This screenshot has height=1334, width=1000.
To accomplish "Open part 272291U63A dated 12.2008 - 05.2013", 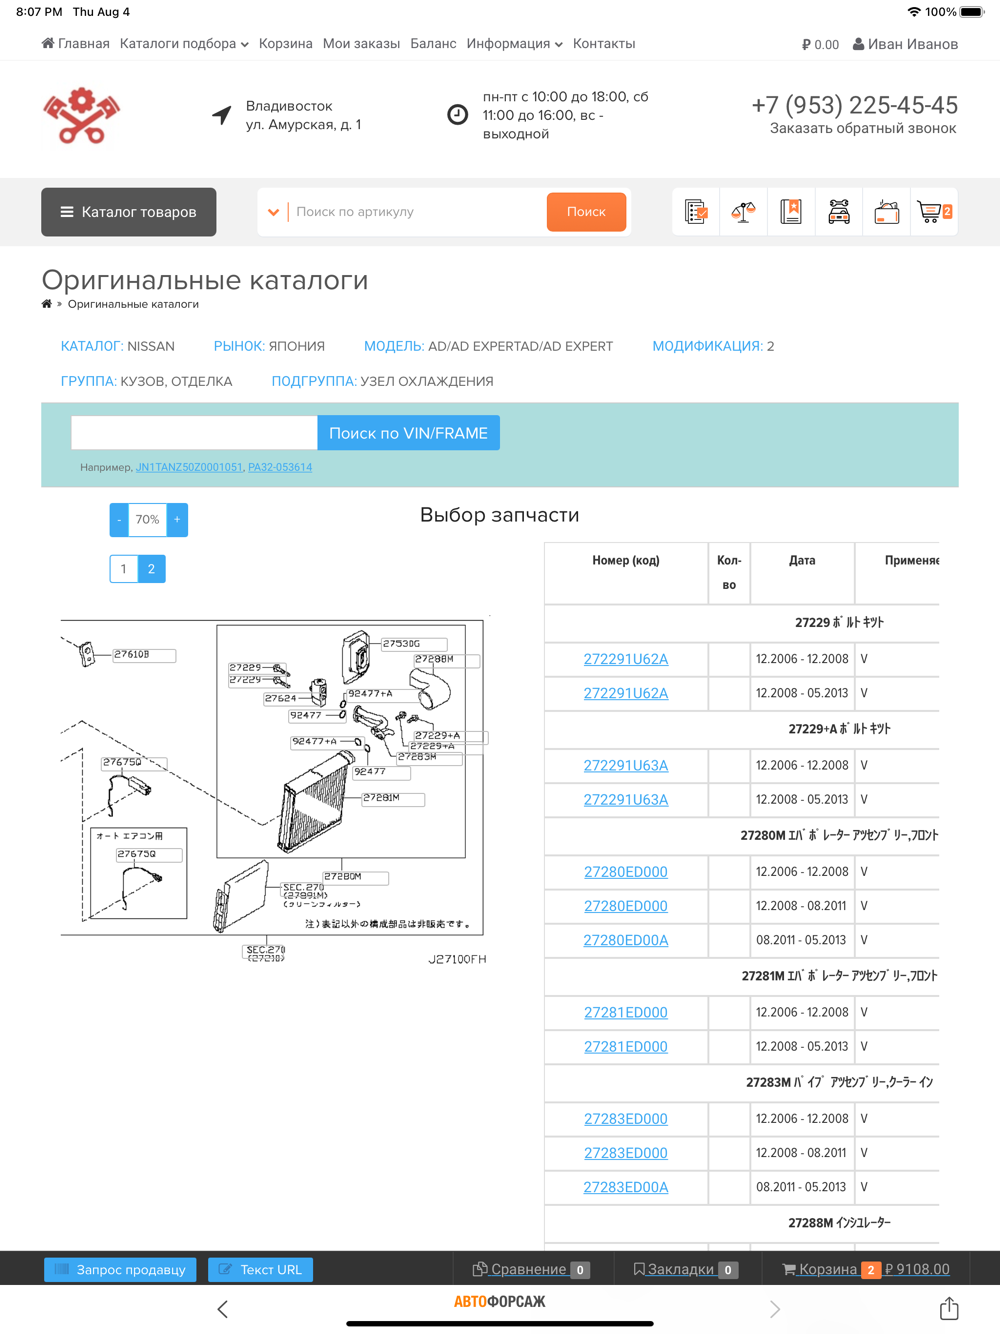I will click(x=626, y=799).
